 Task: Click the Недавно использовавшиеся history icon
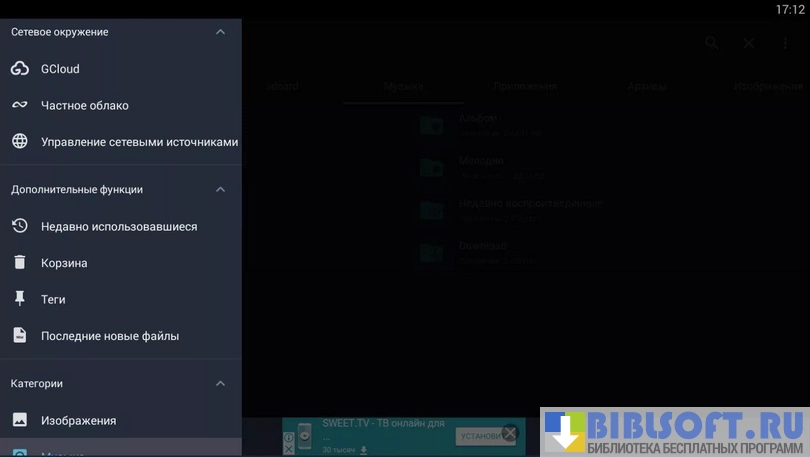(19, 227)
